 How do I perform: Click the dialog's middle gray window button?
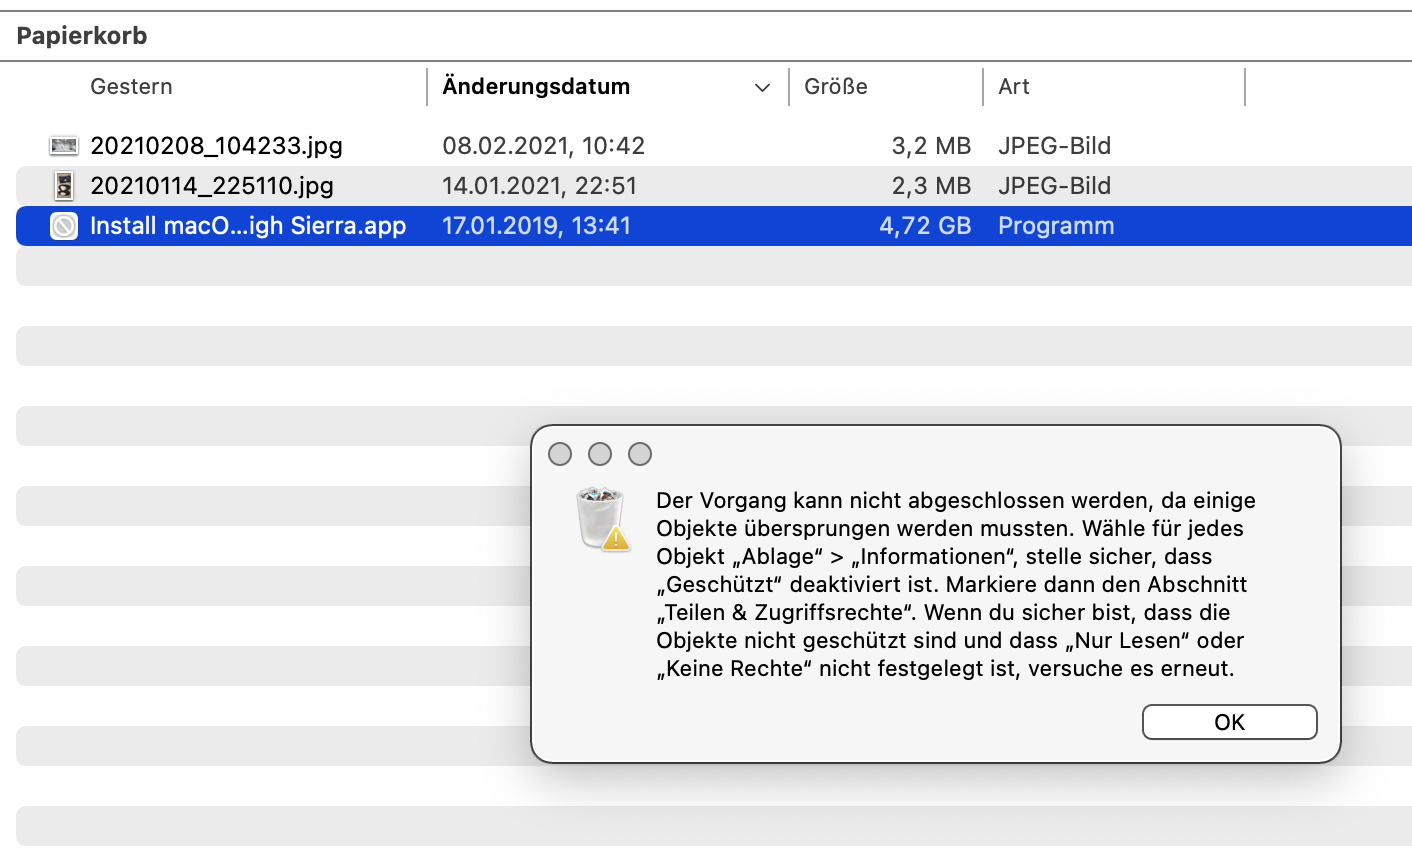tap(600, 454)
